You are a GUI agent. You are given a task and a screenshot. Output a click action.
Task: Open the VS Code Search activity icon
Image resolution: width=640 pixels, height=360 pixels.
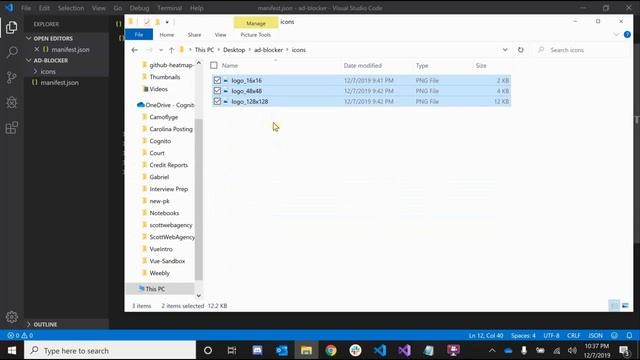tap(11, 52)
